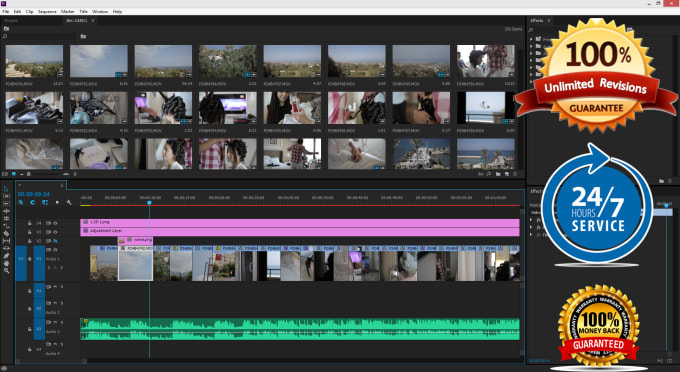Click trash icon at bin bottom

pos(515,174)
